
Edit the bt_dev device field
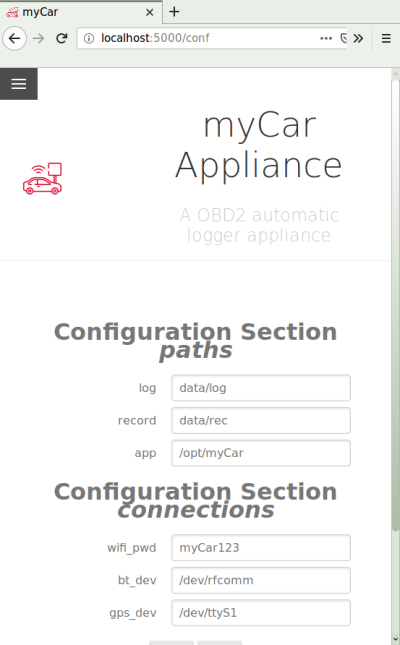tap(261, 580)
